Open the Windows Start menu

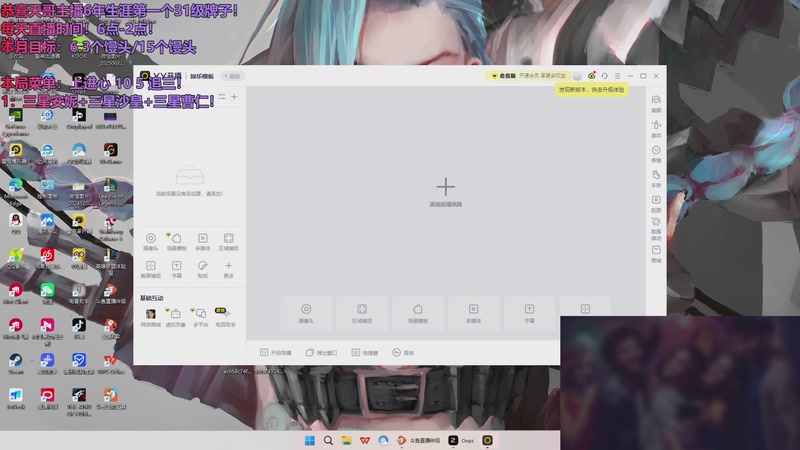[310, 440]
